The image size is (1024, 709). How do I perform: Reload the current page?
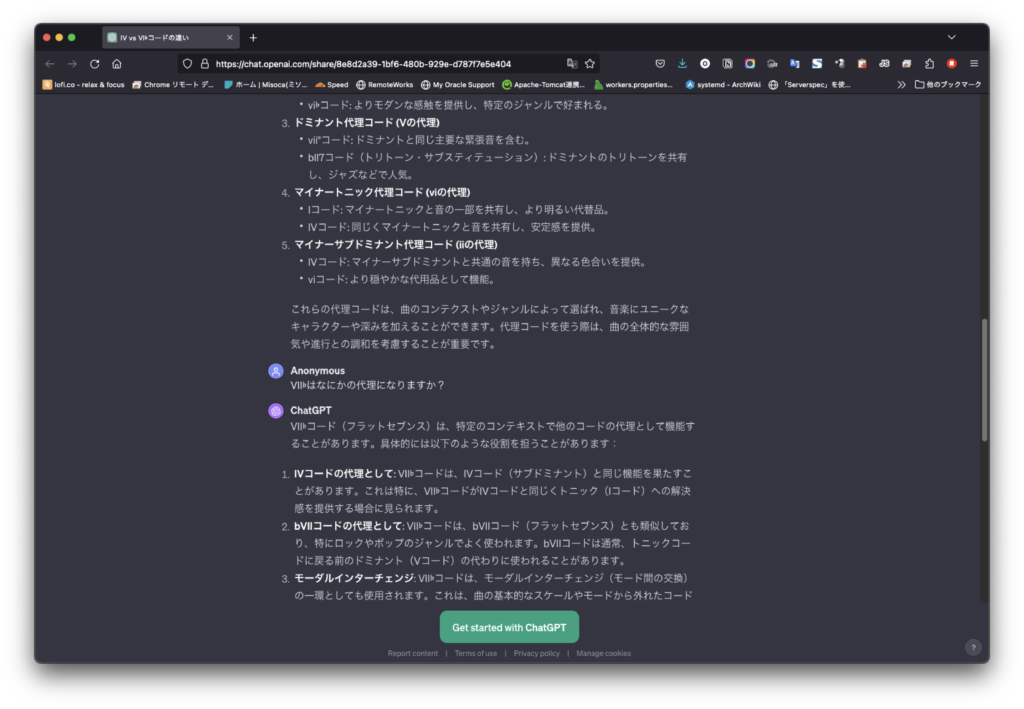coord(94,63)
